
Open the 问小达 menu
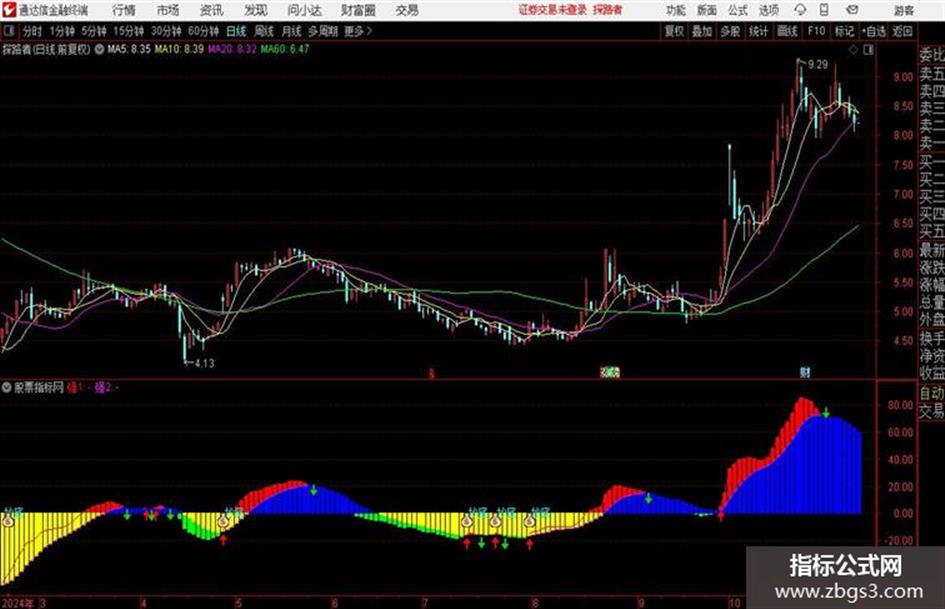point(304,10)
